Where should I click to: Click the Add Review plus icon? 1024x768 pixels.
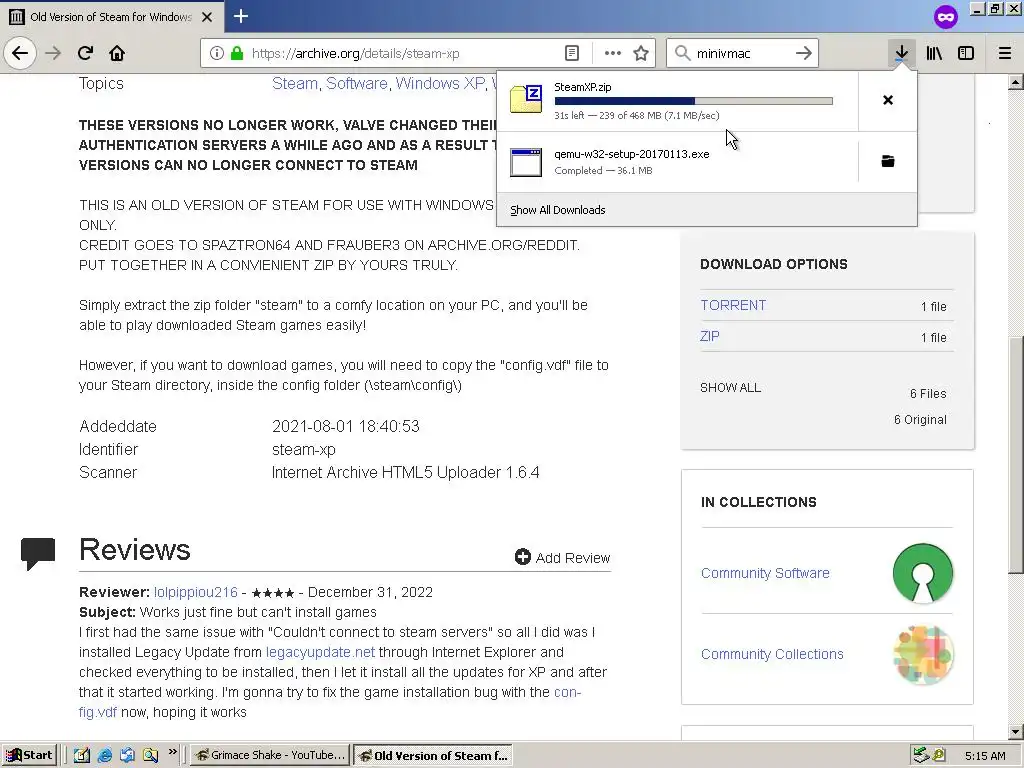tap(522, 557)
